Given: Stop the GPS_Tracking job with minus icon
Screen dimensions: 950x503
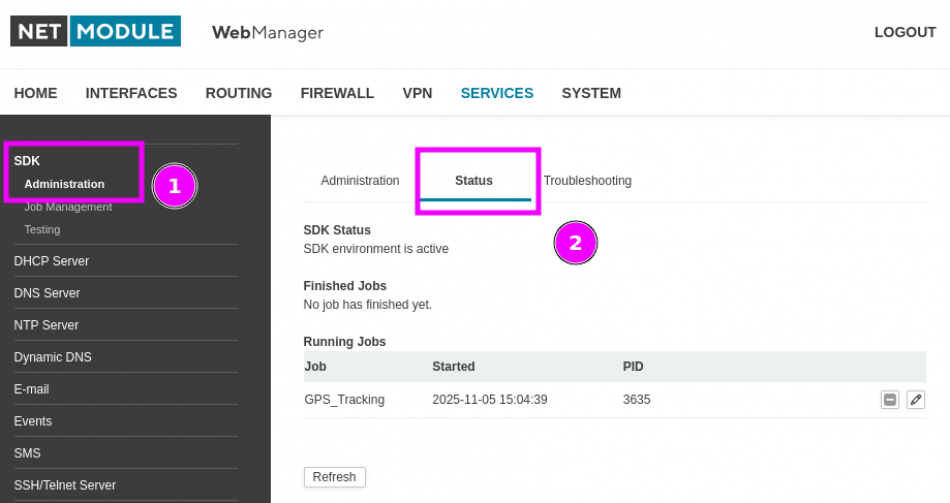Looking at the screenshot, I should [889, 400].
